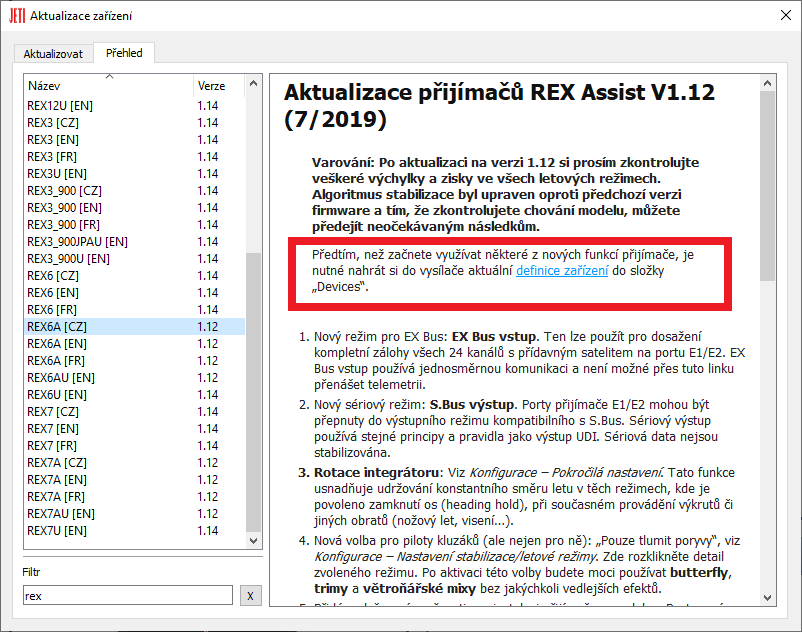
Task: Select the REX7A [CZ] row
Action: click(135, 463)
